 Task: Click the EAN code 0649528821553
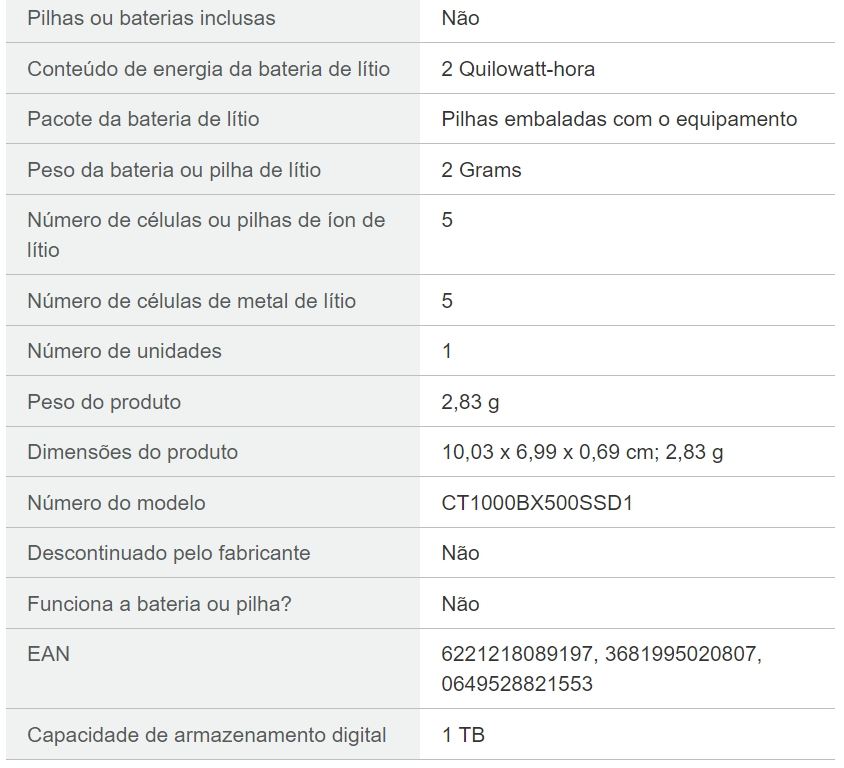coord(517,684)
